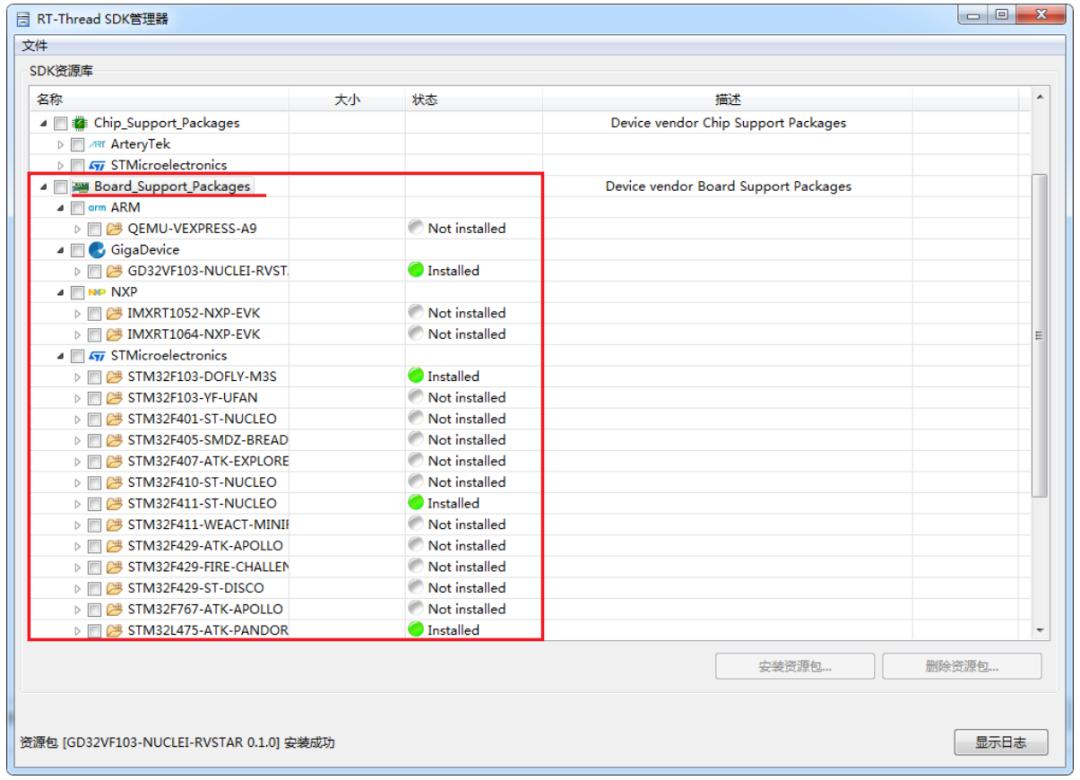
Task: Click the install success status message
Action: pyautogui.click(x=178, y=742)
